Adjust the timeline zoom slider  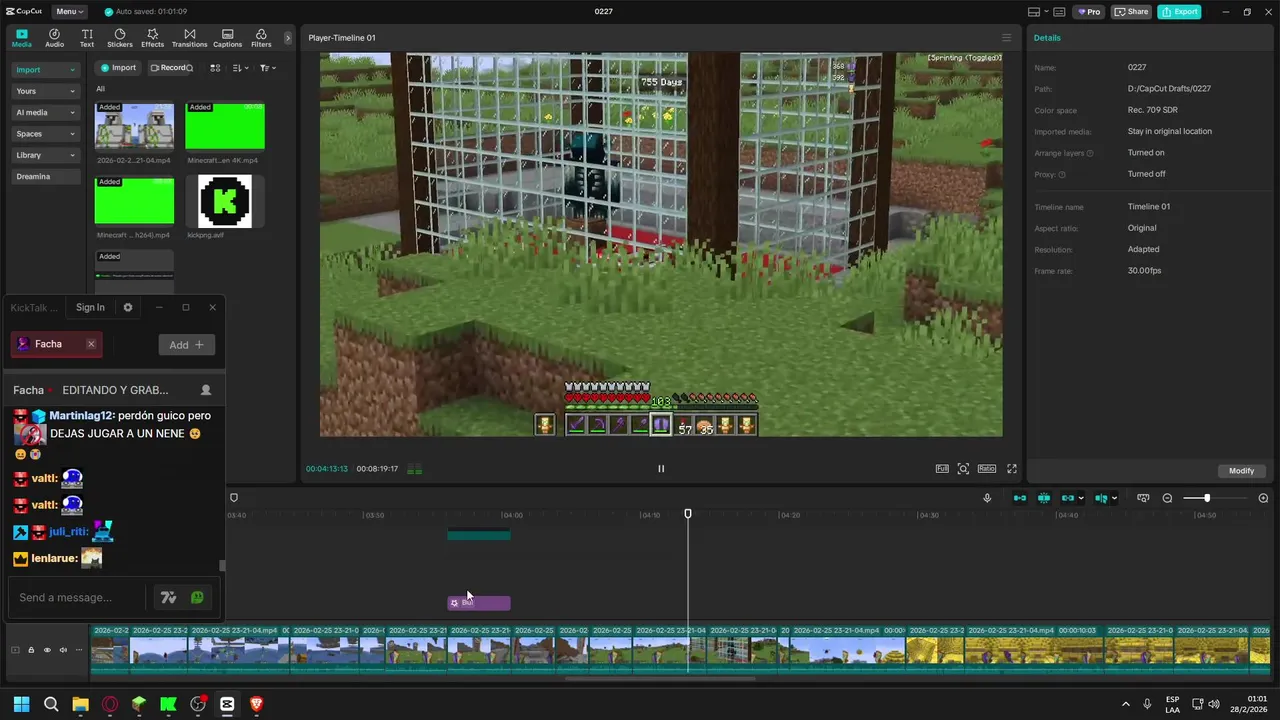[1207, 498]
